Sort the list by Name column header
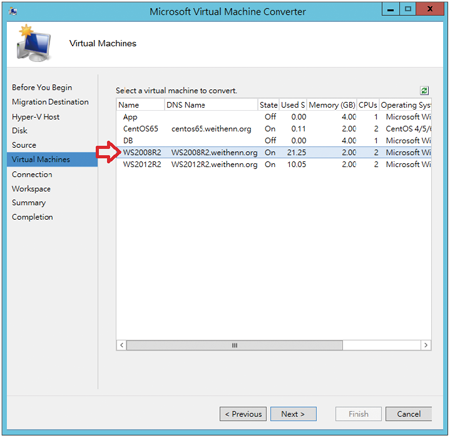 140,105
